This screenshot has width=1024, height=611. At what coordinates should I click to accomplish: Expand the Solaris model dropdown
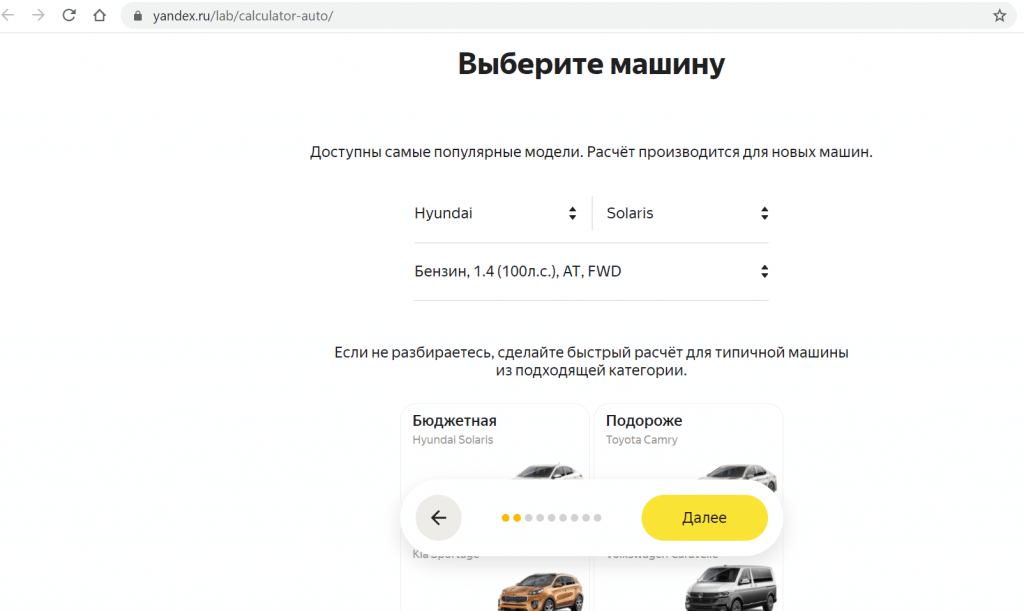point(687,213)
